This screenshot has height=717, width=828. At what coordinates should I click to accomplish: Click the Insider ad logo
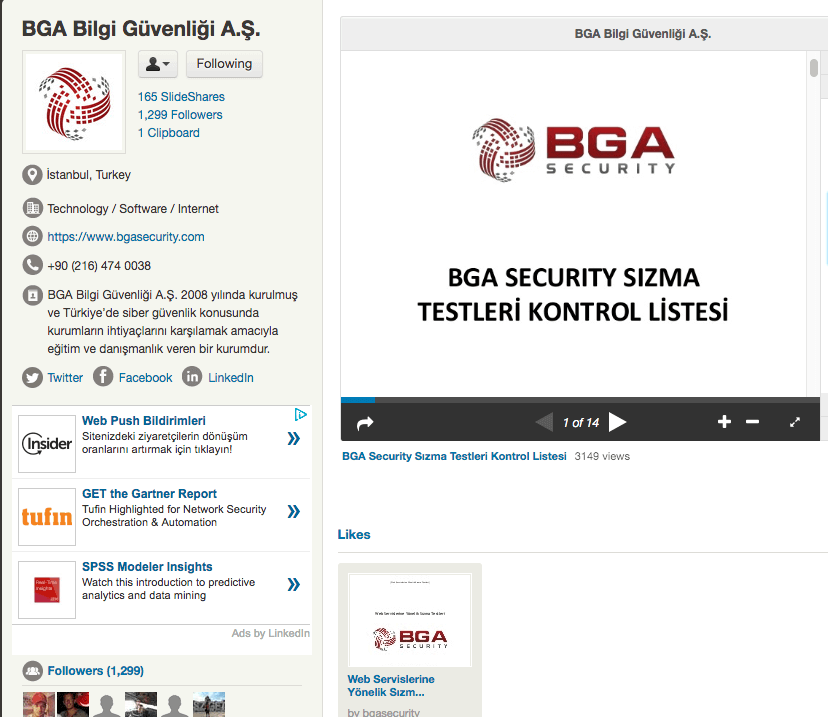click(x=47, y=444)
